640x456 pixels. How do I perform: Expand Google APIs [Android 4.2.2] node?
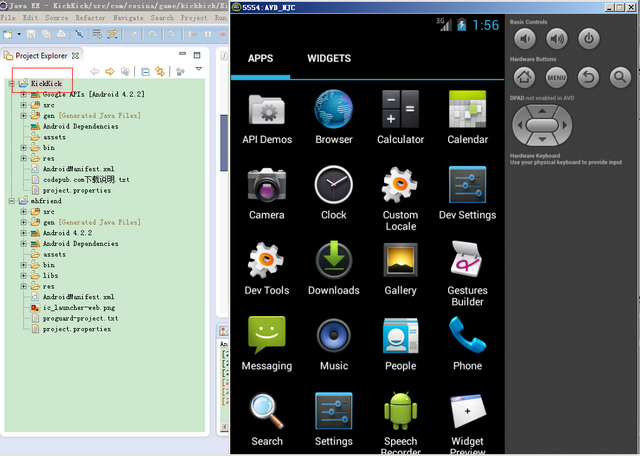[x=23, y=94]
